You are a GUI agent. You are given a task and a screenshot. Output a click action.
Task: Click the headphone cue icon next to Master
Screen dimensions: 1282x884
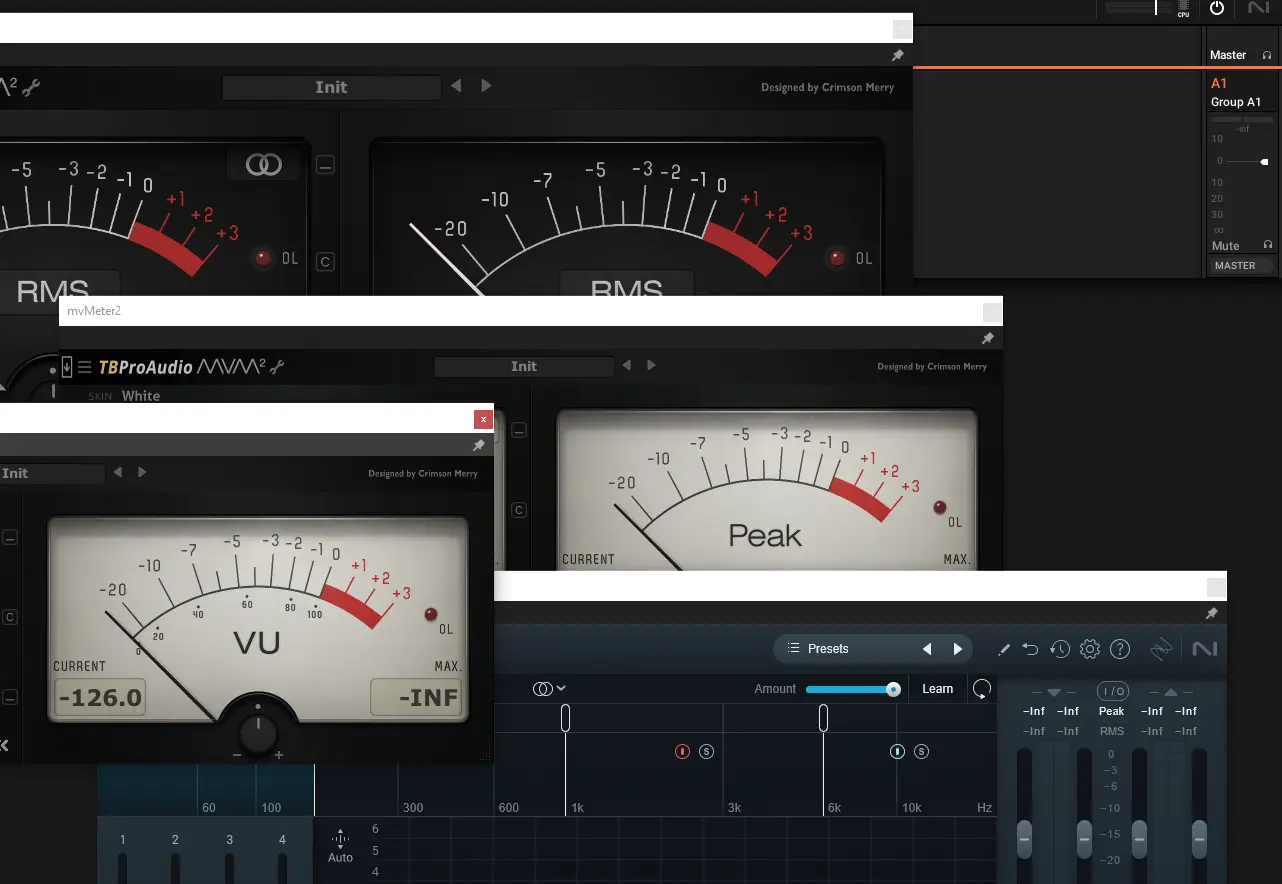[1265, 54]
